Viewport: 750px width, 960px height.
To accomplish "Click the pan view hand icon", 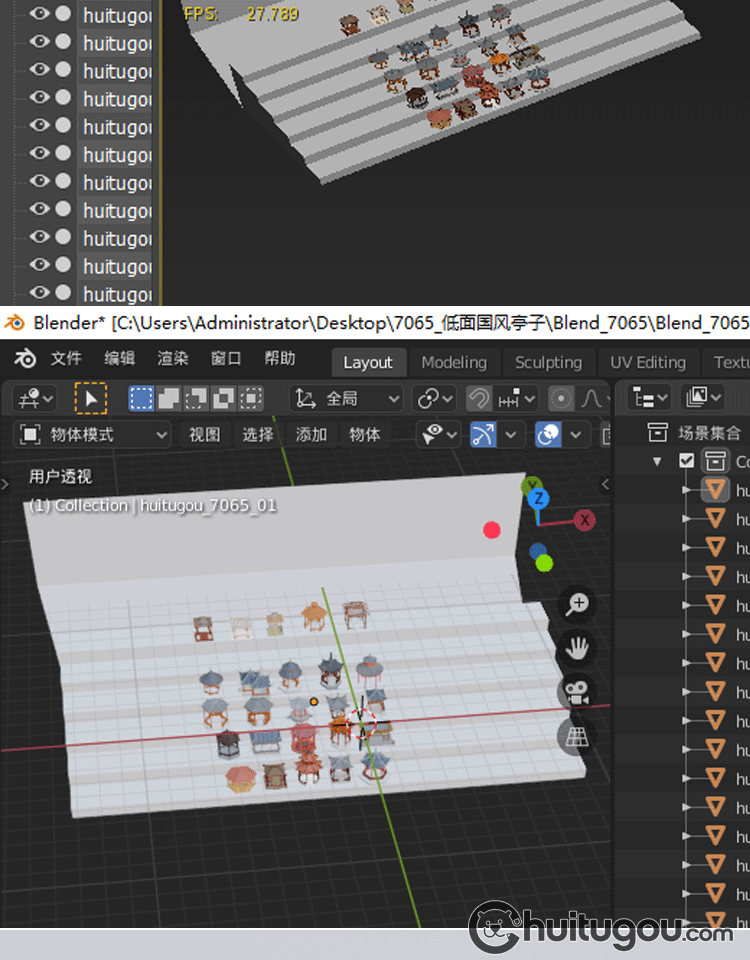I will coord(577,648).
